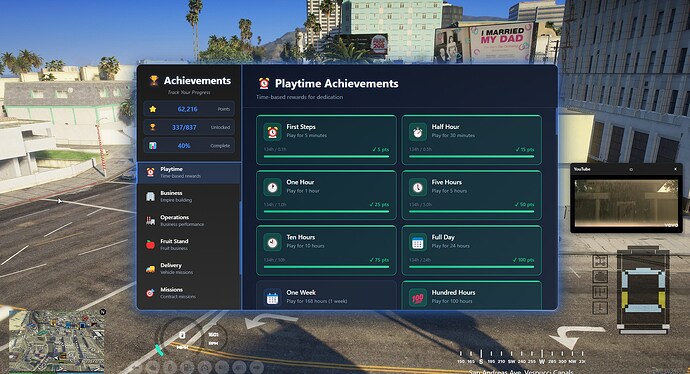Click the Ten Hours card title
This screenshot has height=374, width=690.
click(301, 237)
